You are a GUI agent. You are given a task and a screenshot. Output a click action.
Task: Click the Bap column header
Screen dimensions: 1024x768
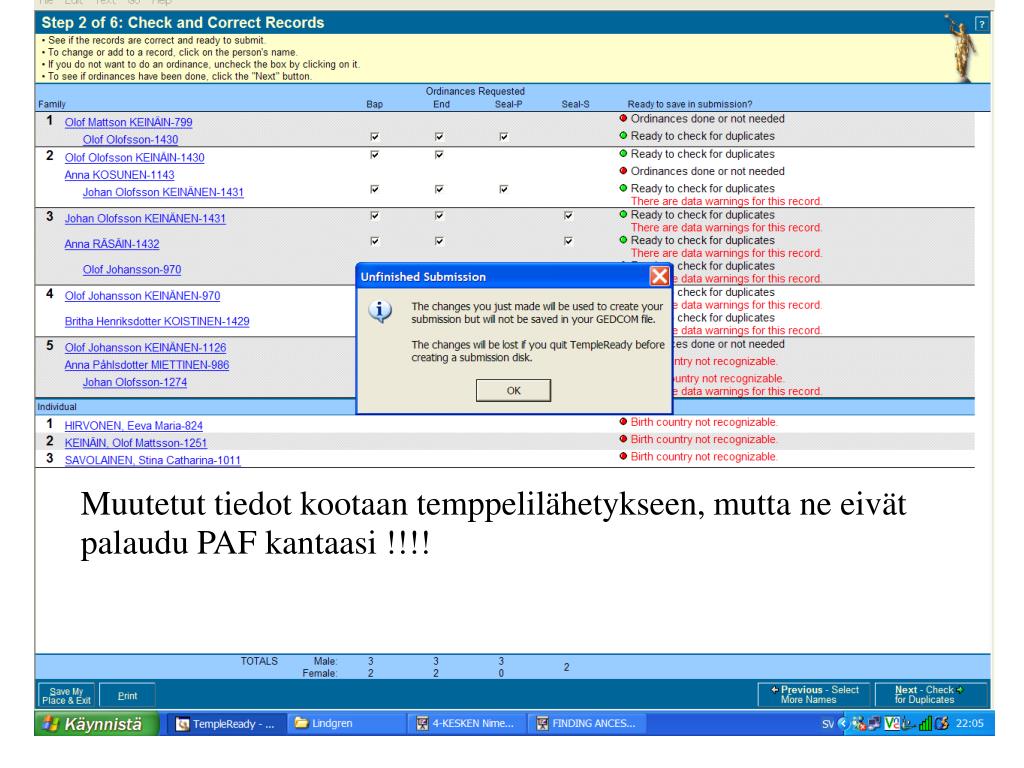tap(374, 104)
